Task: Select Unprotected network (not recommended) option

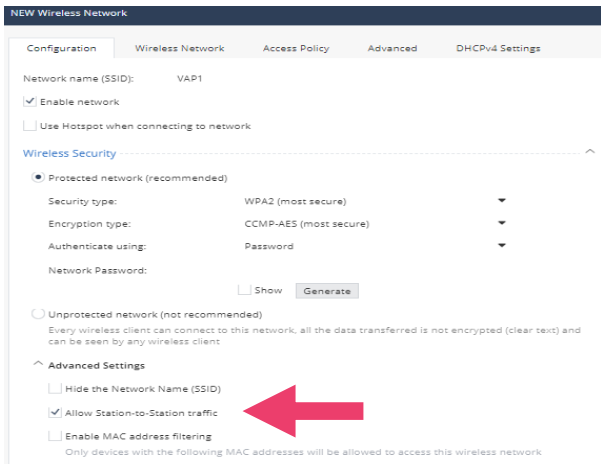Action: pos(39,314)
